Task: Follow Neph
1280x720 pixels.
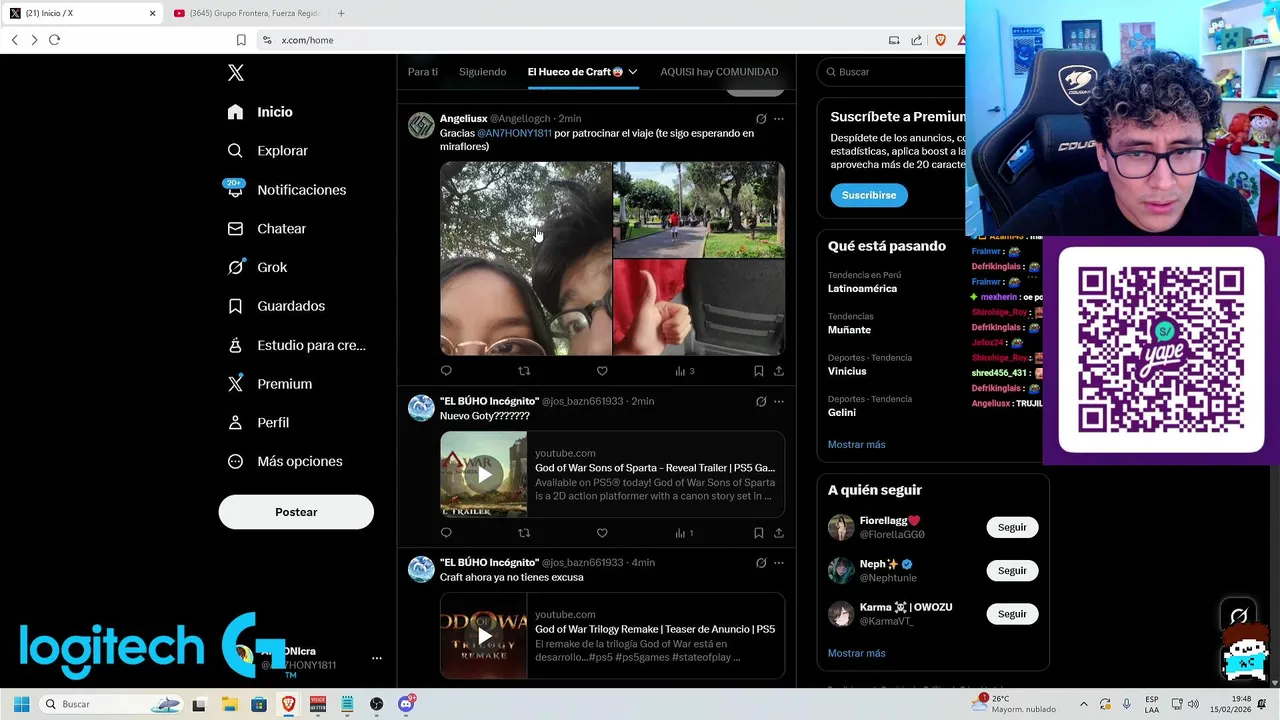Action: point(1012,570)
